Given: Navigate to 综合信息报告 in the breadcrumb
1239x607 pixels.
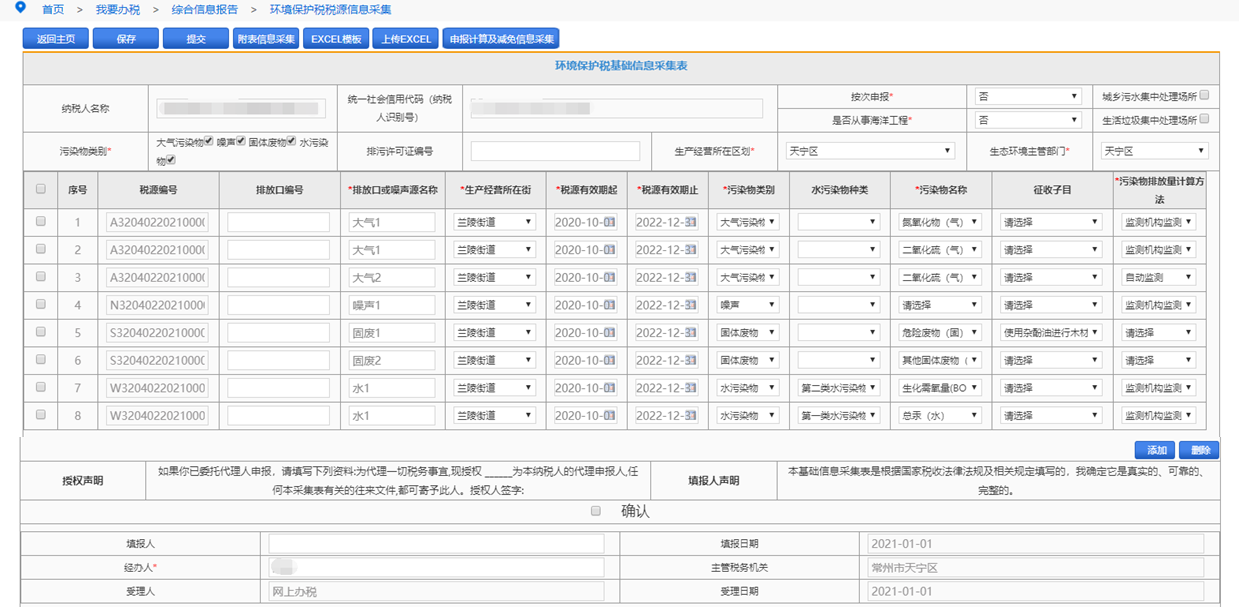Looking at the screenshot, I should [204, 9].
